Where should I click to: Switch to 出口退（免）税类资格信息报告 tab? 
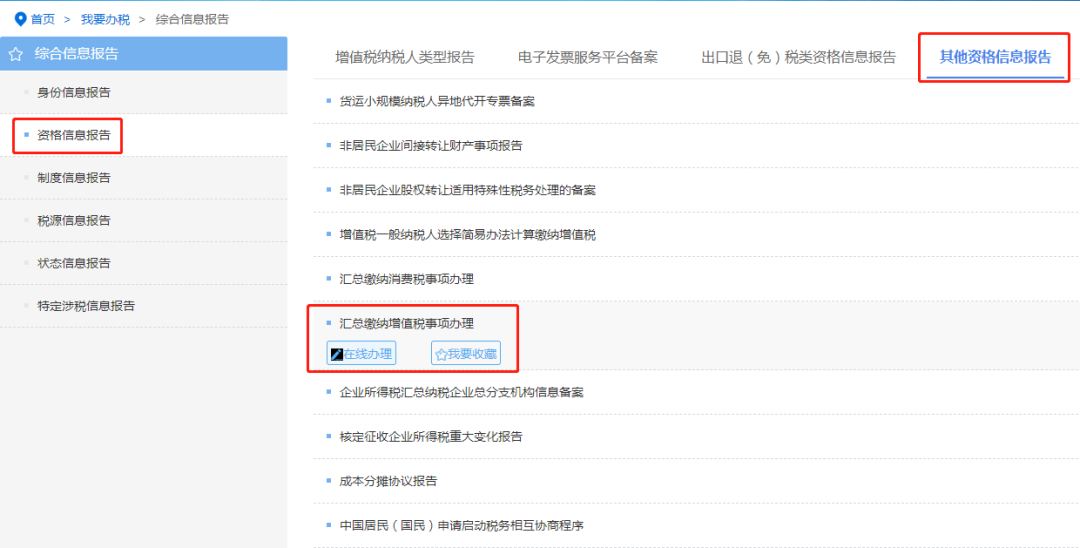798,57
